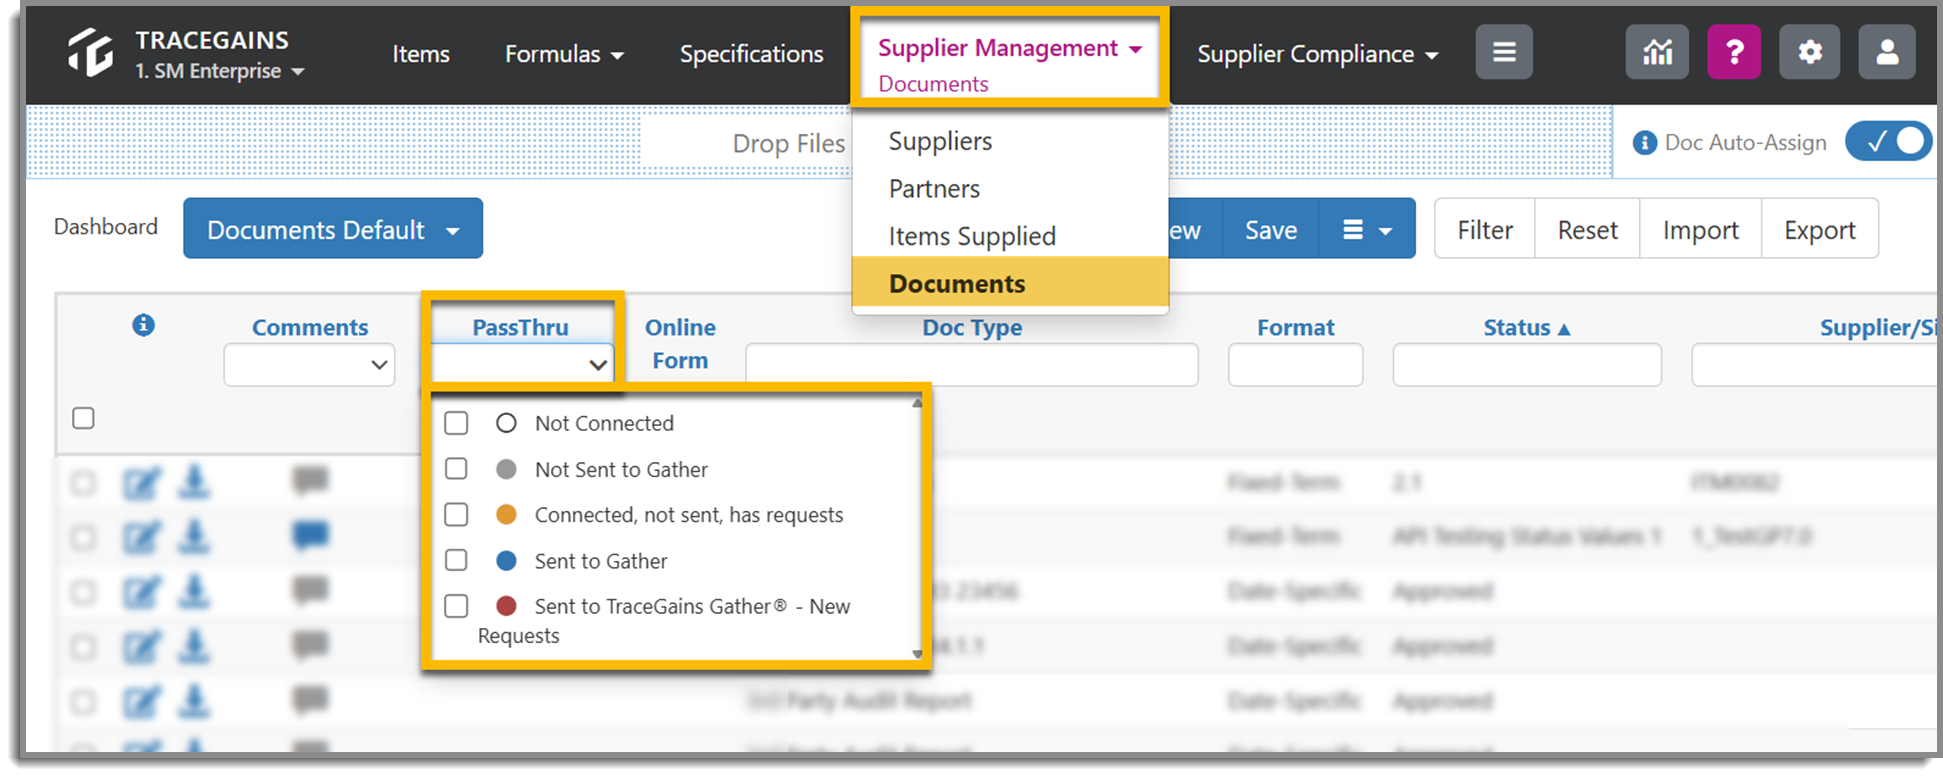Click the Export button
1943x778 pixels.
point(1820,230)
